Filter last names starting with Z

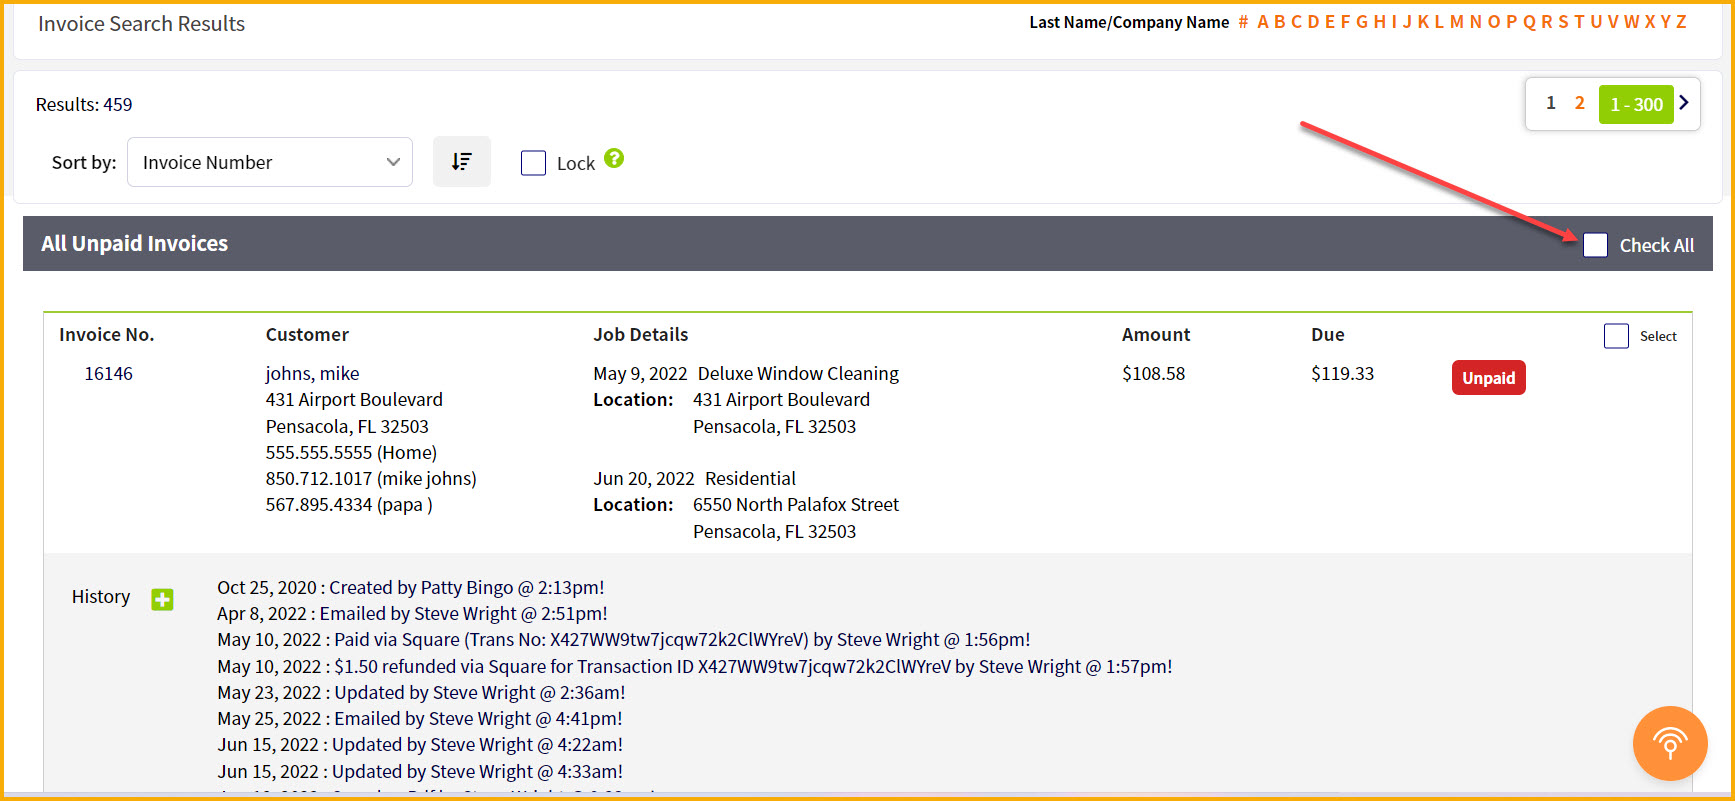click(x=1681, y=22)
